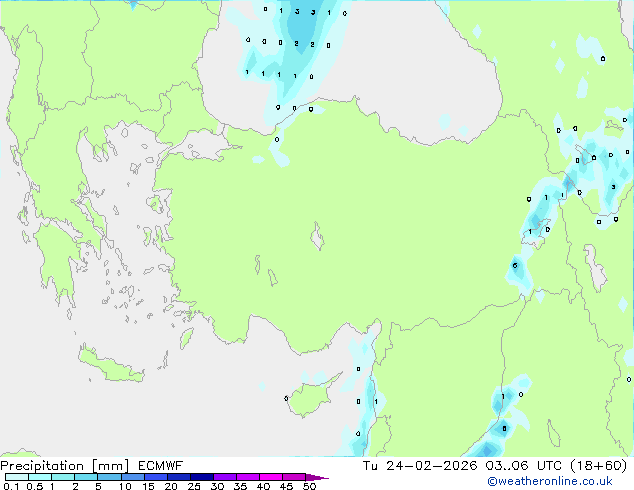Click the 45 to 50 mm legend swatch

294,477
